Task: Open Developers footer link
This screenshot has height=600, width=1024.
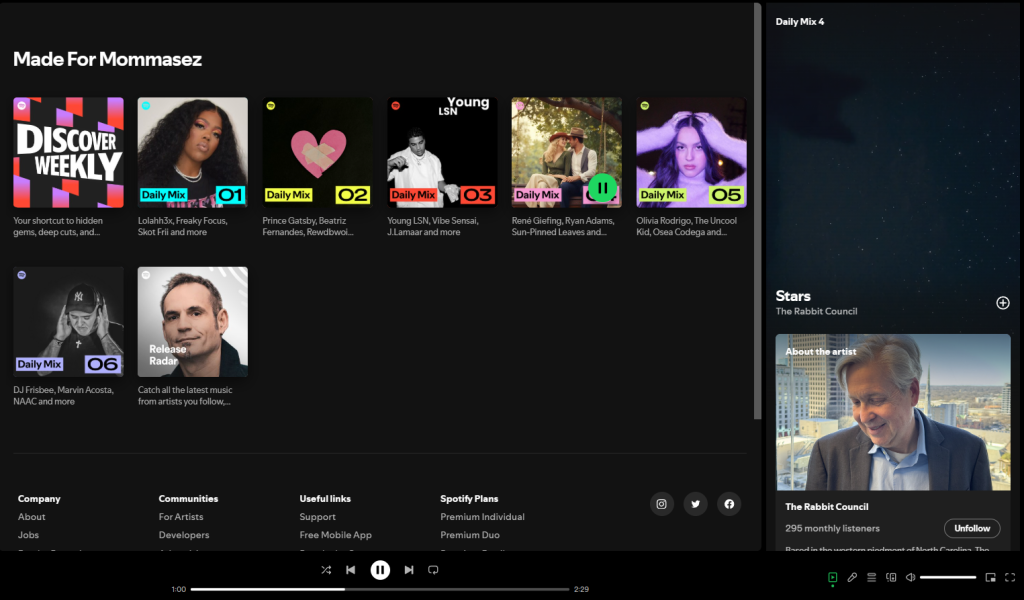Action: pos(184,535)
